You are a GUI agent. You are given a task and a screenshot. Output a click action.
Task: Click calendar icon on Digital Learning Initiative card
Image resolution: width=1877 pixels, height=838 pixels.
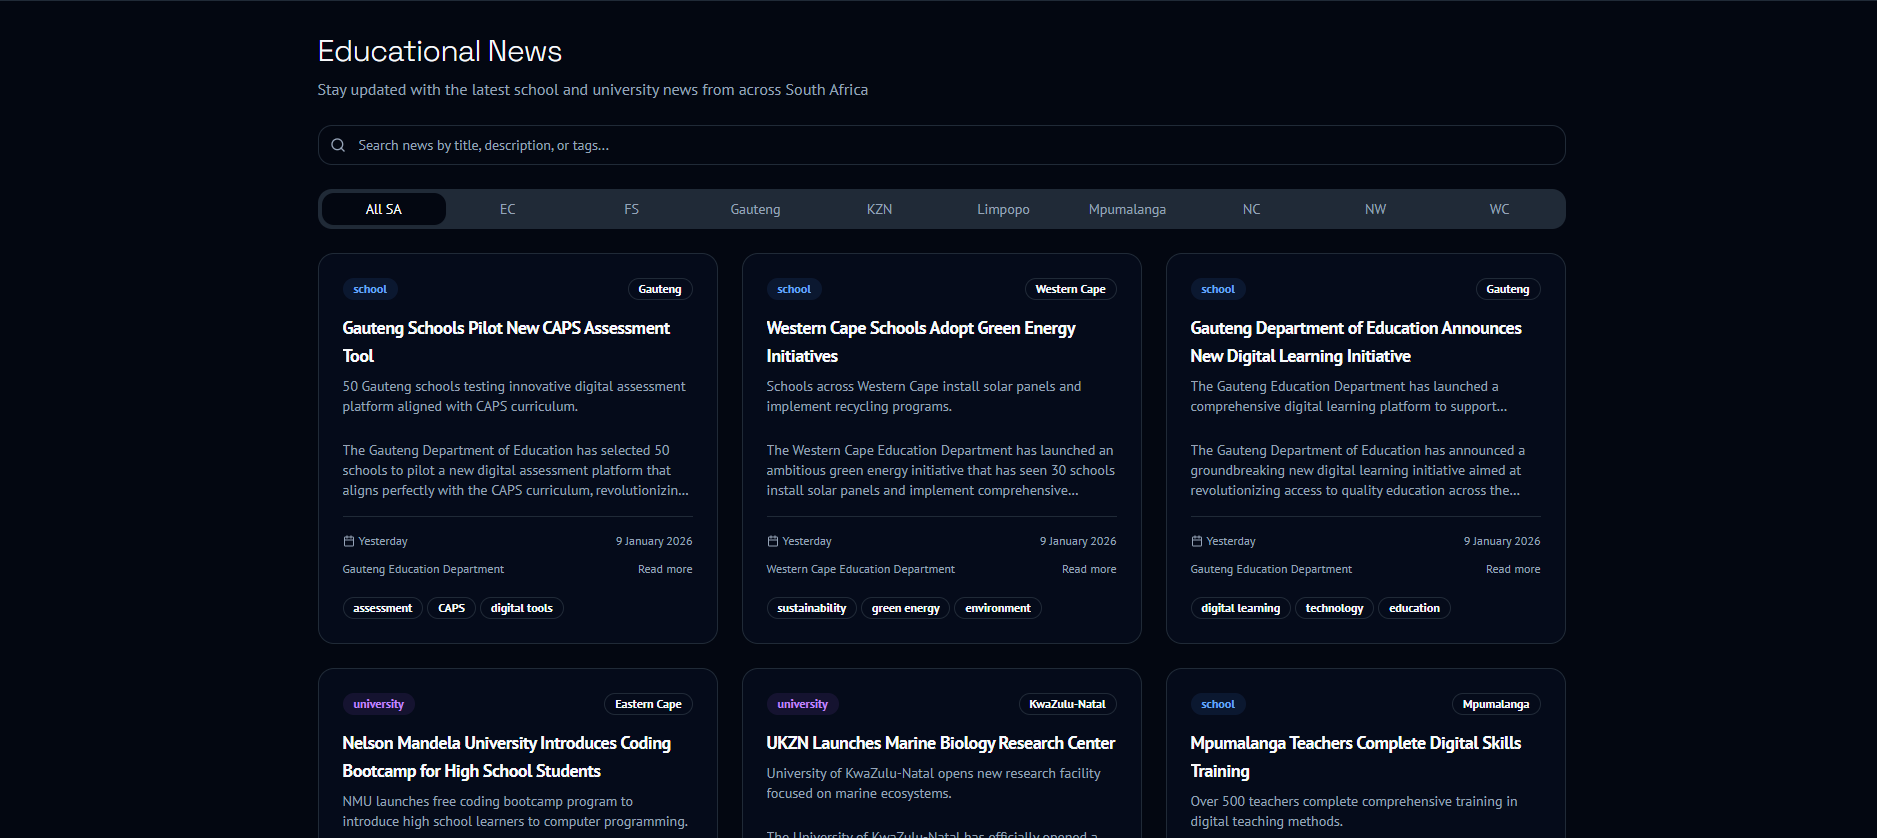pyautogui.click(x=1197, y=541)
